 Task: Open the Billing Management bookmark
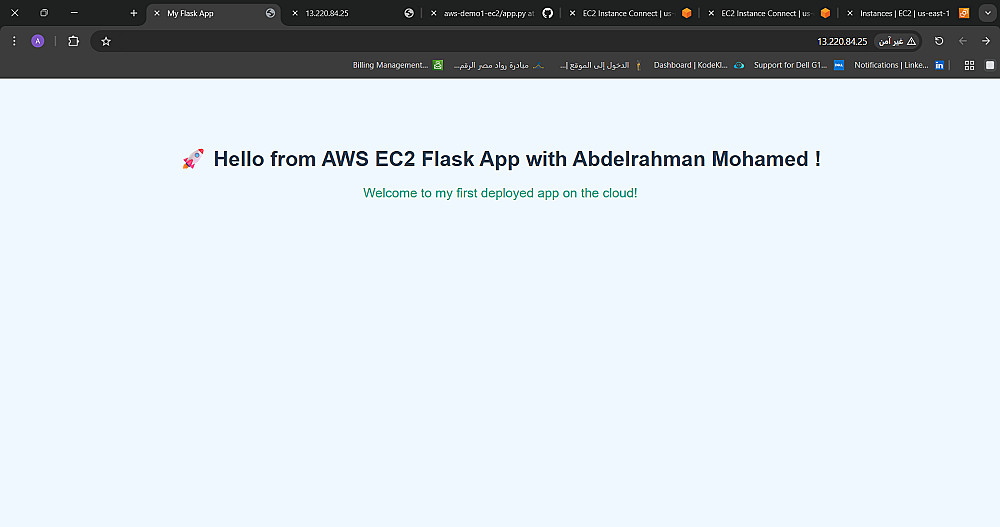[390, 65]
